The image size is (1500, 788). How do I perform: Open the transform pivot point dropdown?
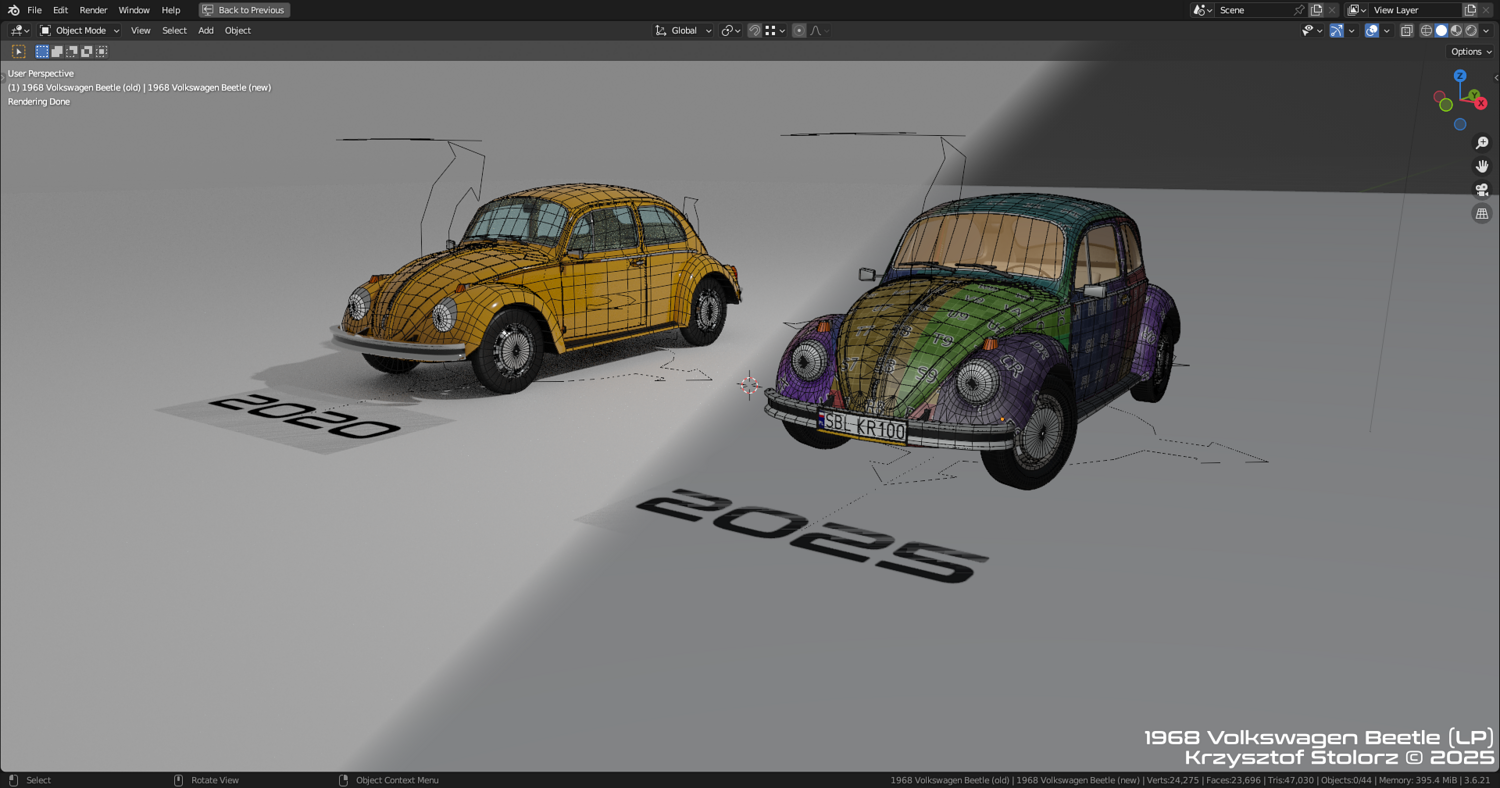731,31
